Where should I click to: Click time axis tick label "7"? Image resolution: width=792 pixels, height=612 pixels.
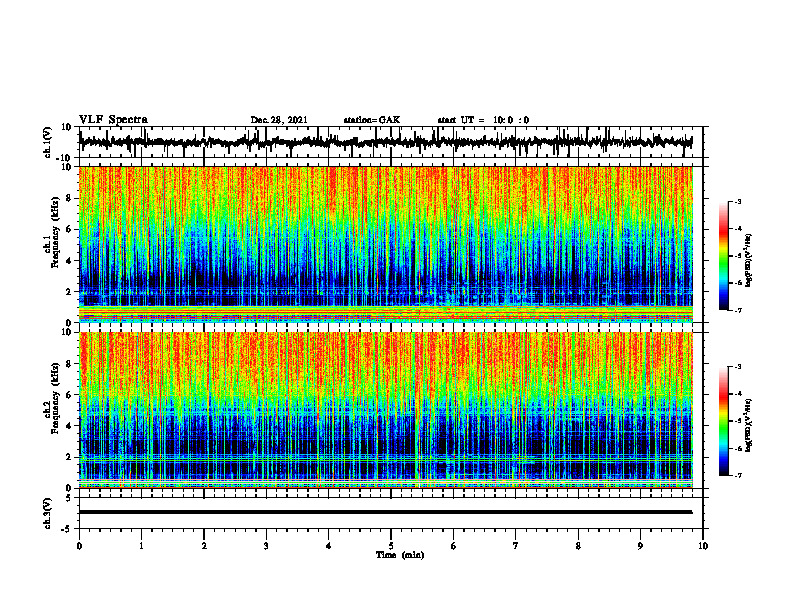point(516,546)
